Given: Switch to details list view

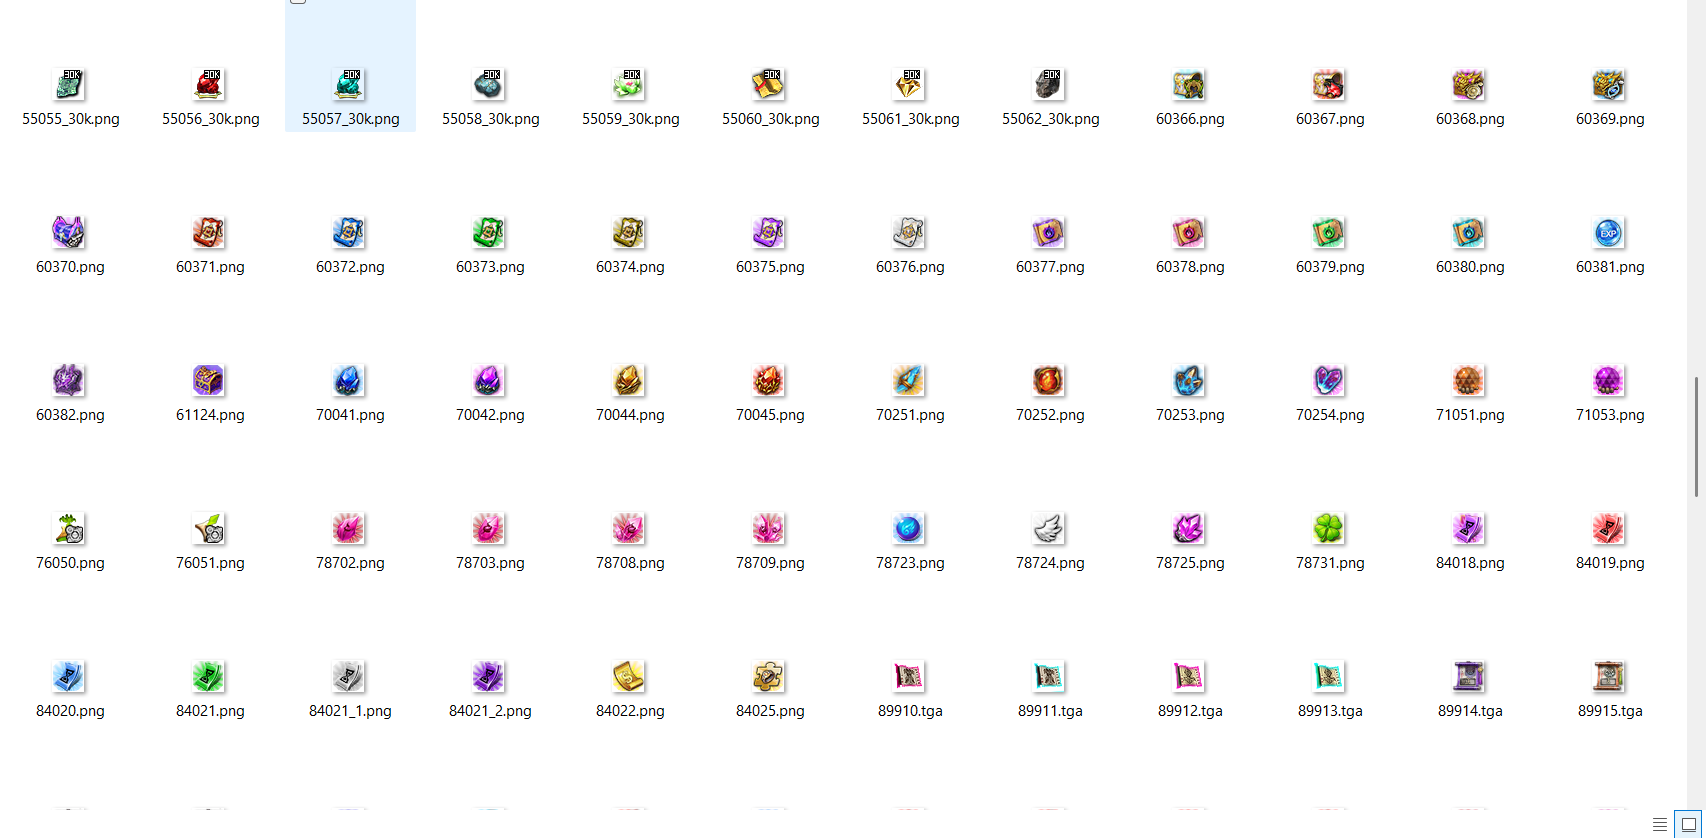Looking at the screenshot, I should 1660,825.
